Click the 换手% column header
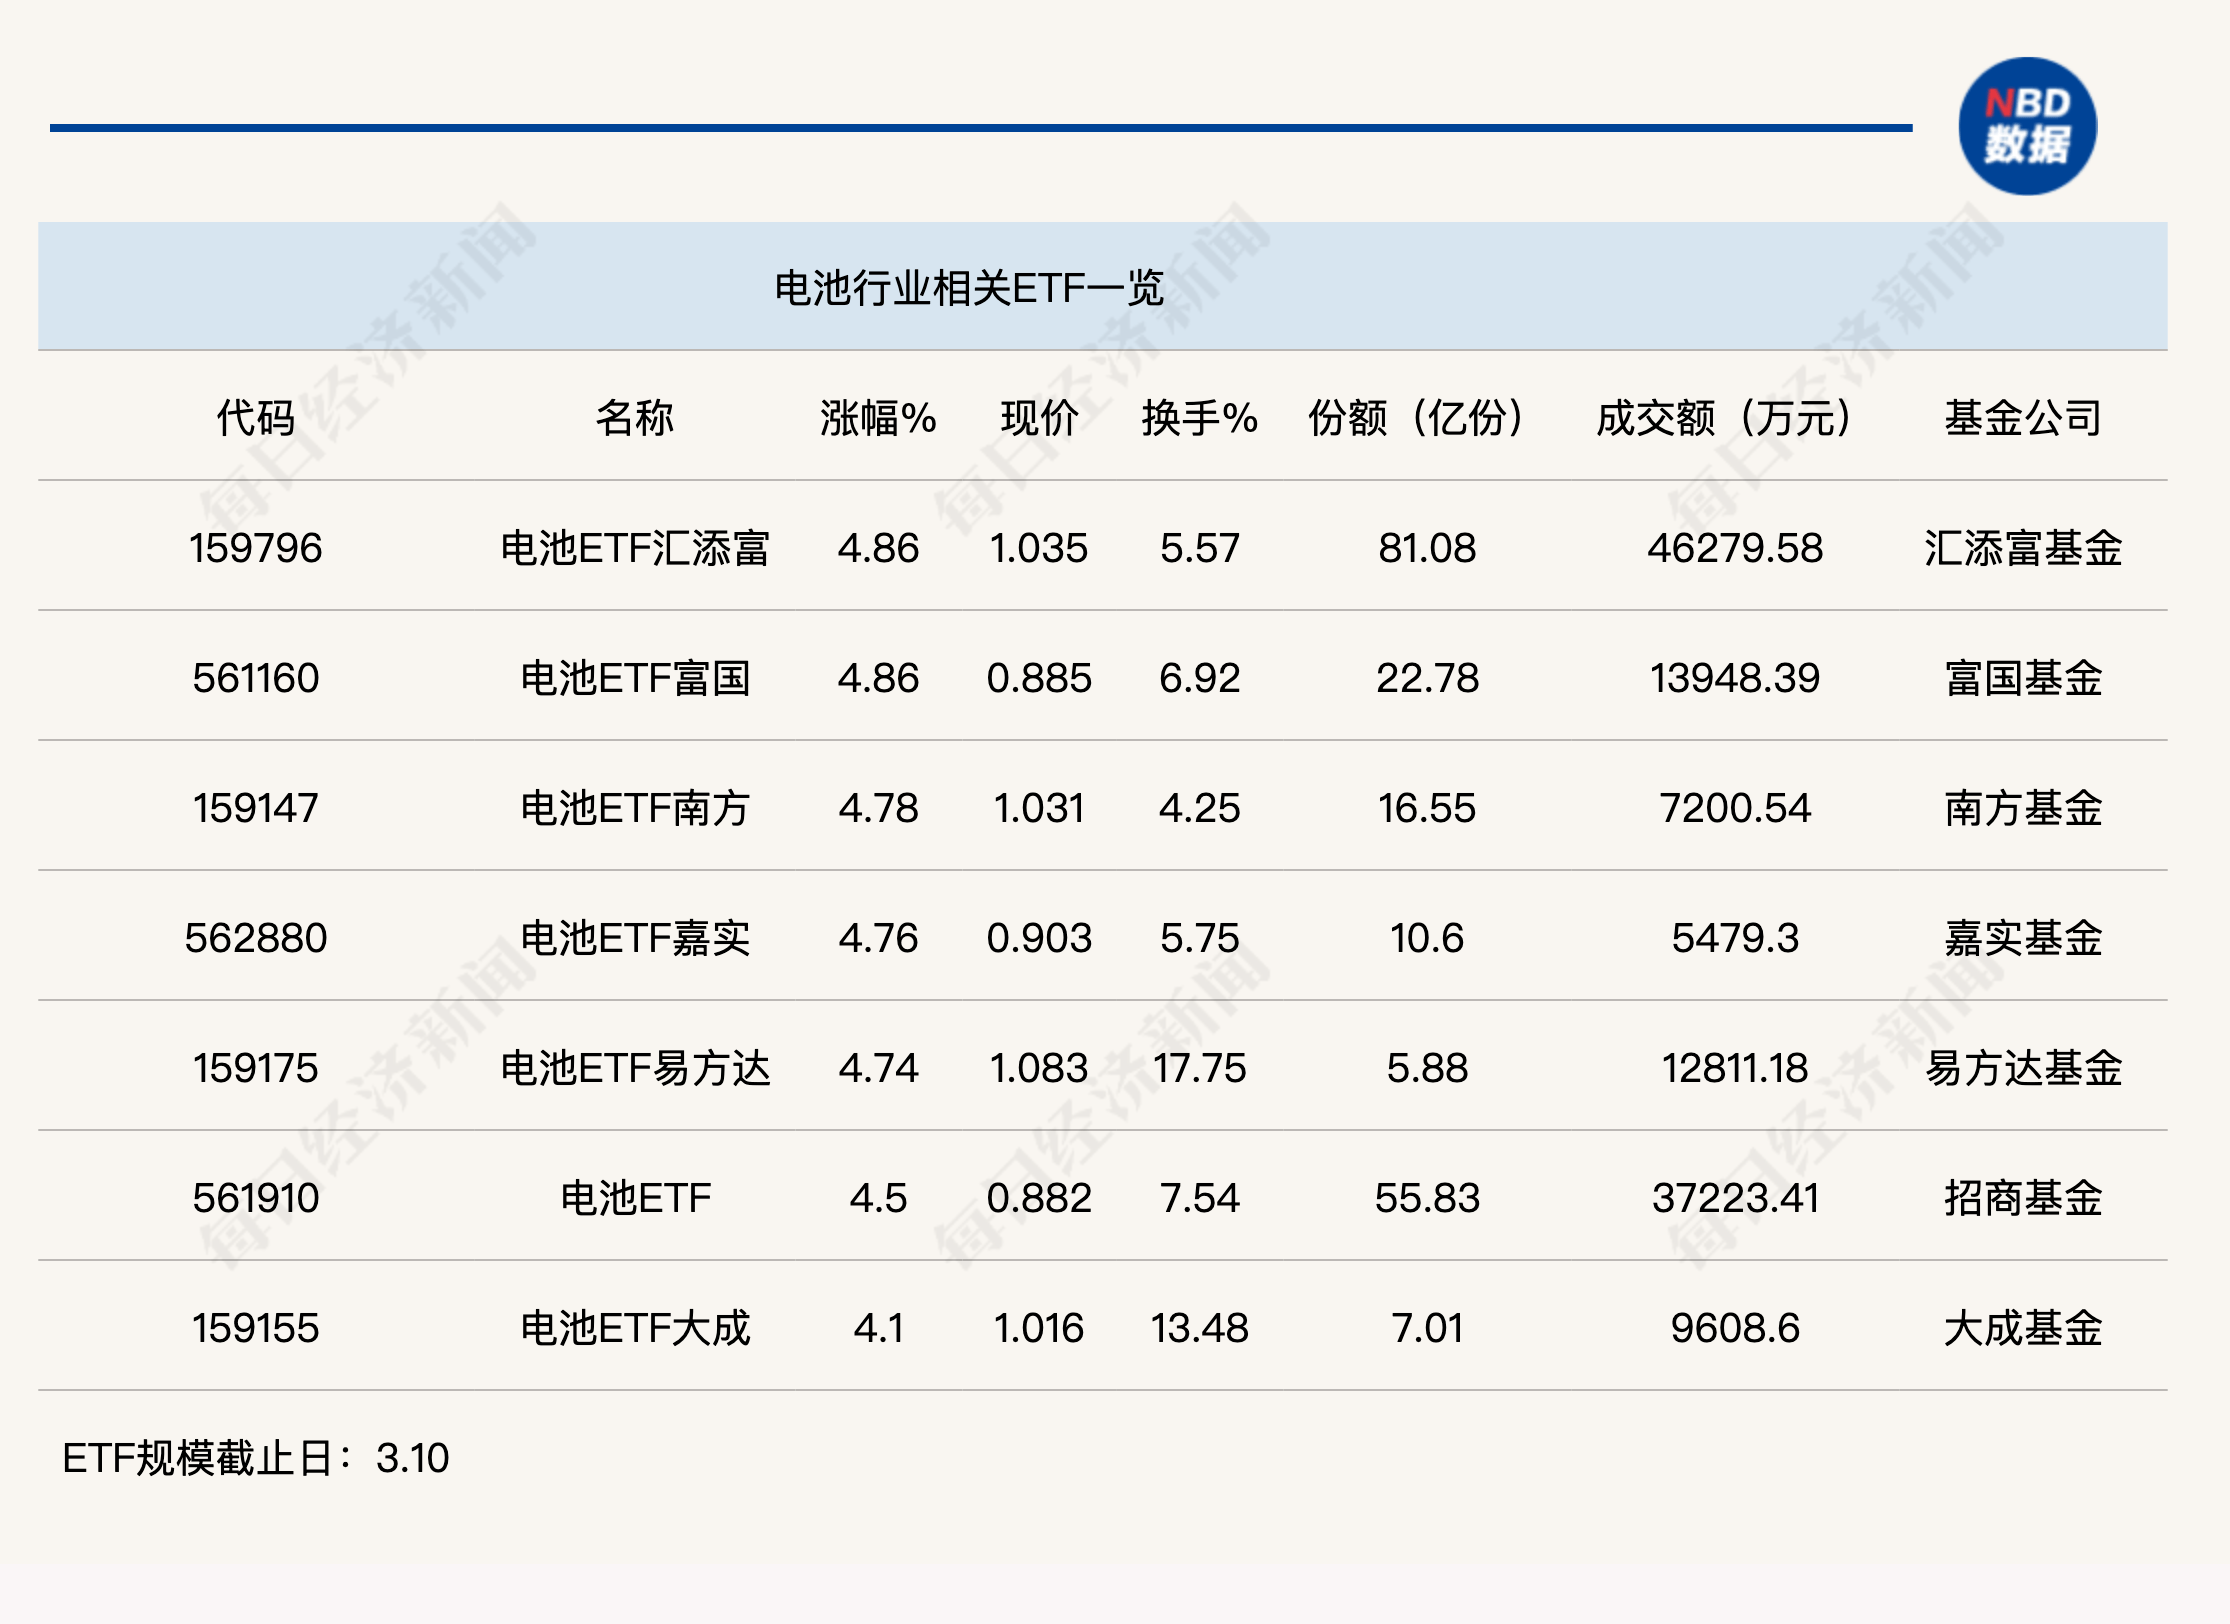 pyautogui.click(x=1199, y=418)
